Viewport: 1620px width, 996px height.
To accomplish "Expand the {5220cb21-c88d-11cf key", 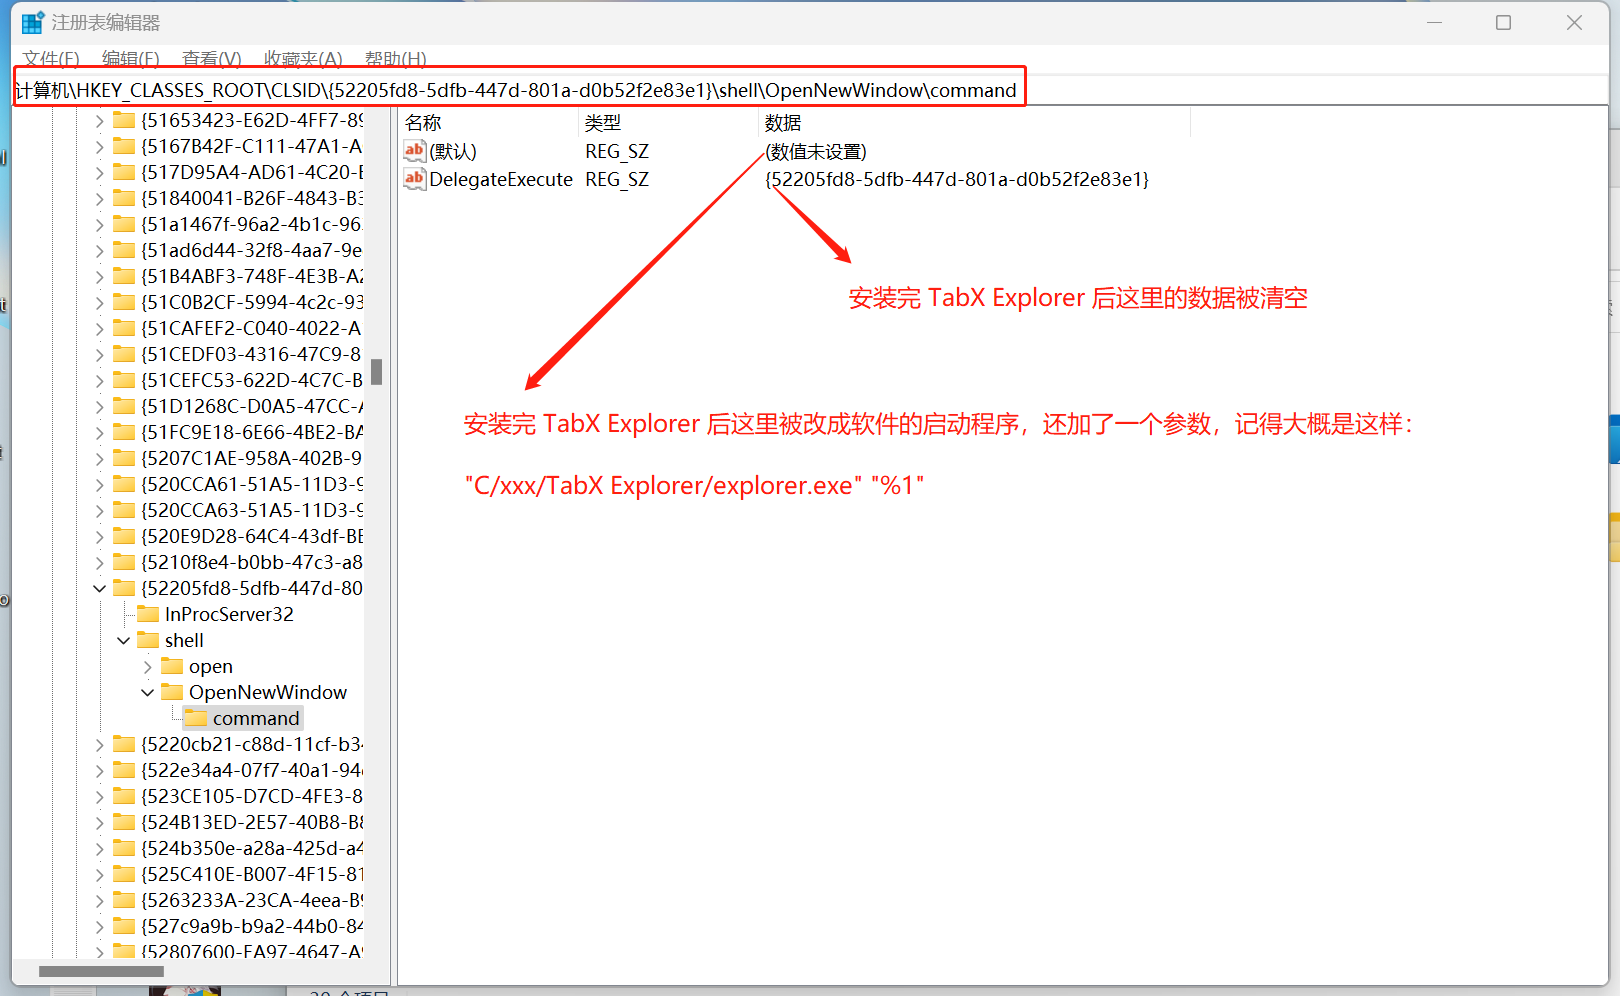I will (99, 744).
